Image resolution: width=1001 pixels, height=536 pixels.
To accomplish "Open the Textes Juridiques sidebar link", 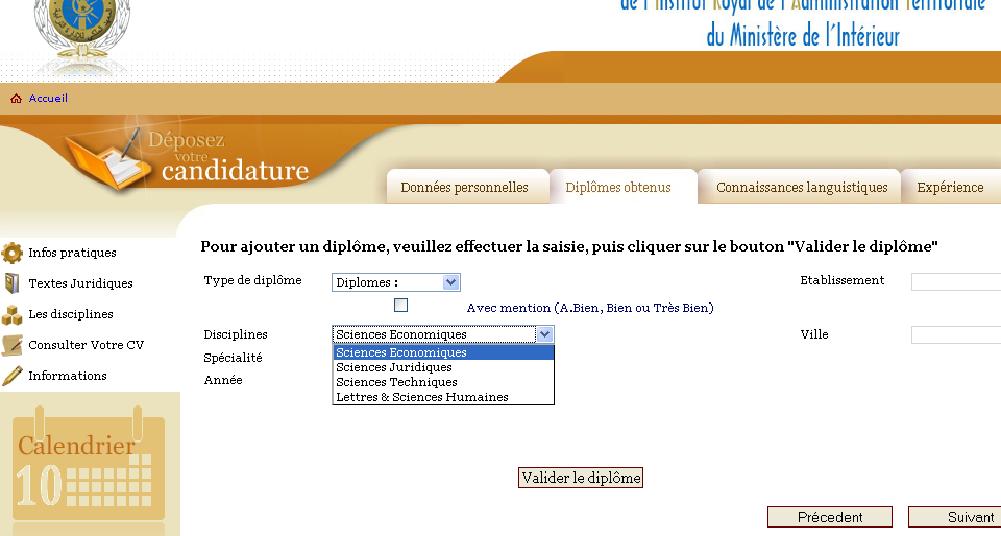I will click(80, 283).
